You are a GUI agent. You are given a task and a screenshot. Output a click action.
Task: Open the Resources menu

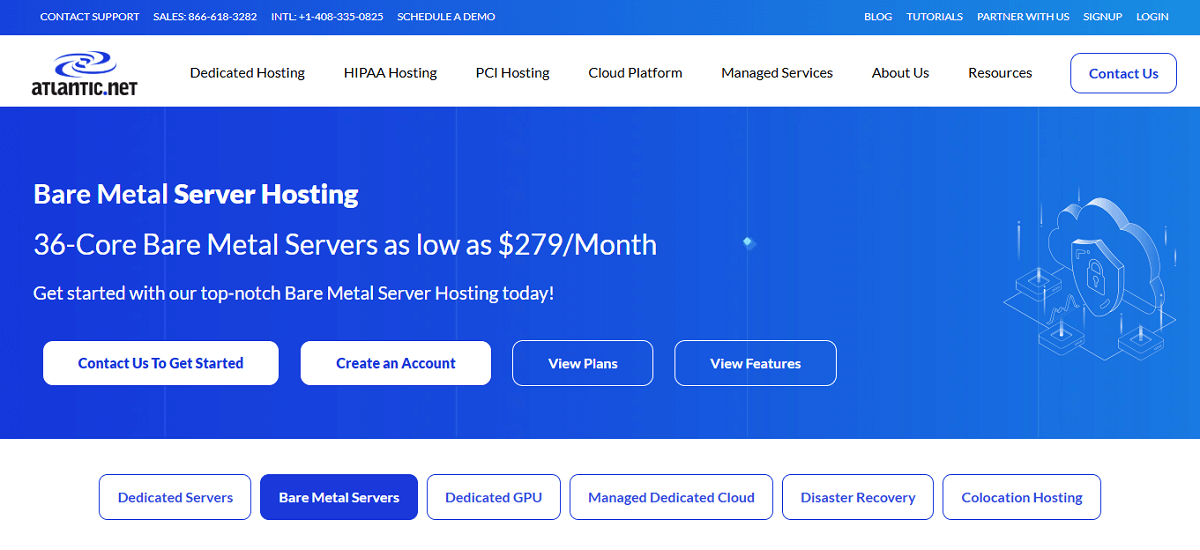point(1000,73)
